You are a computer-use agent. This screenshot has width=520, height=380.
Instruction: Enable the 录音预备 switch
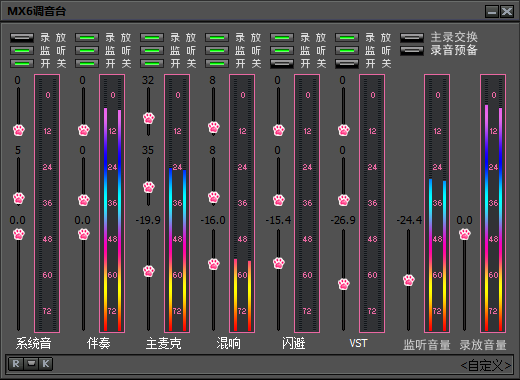click(412, 51)
